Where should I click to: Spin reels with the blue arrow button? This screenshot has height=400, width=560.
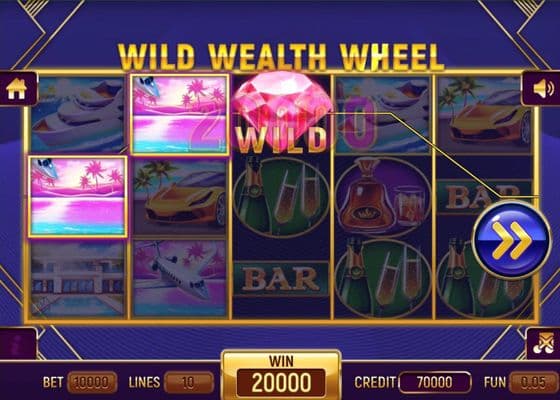pos(511,239)
